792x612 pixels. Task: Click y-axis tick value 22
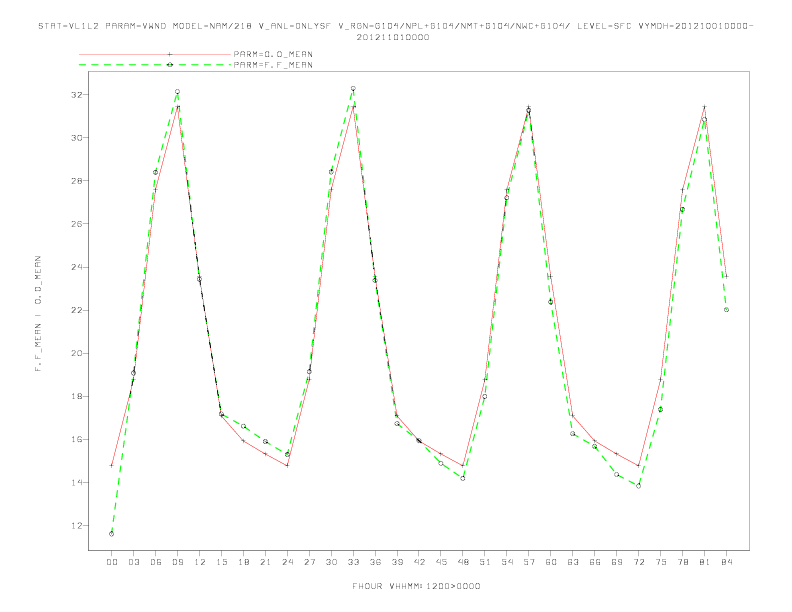[76, 310]
